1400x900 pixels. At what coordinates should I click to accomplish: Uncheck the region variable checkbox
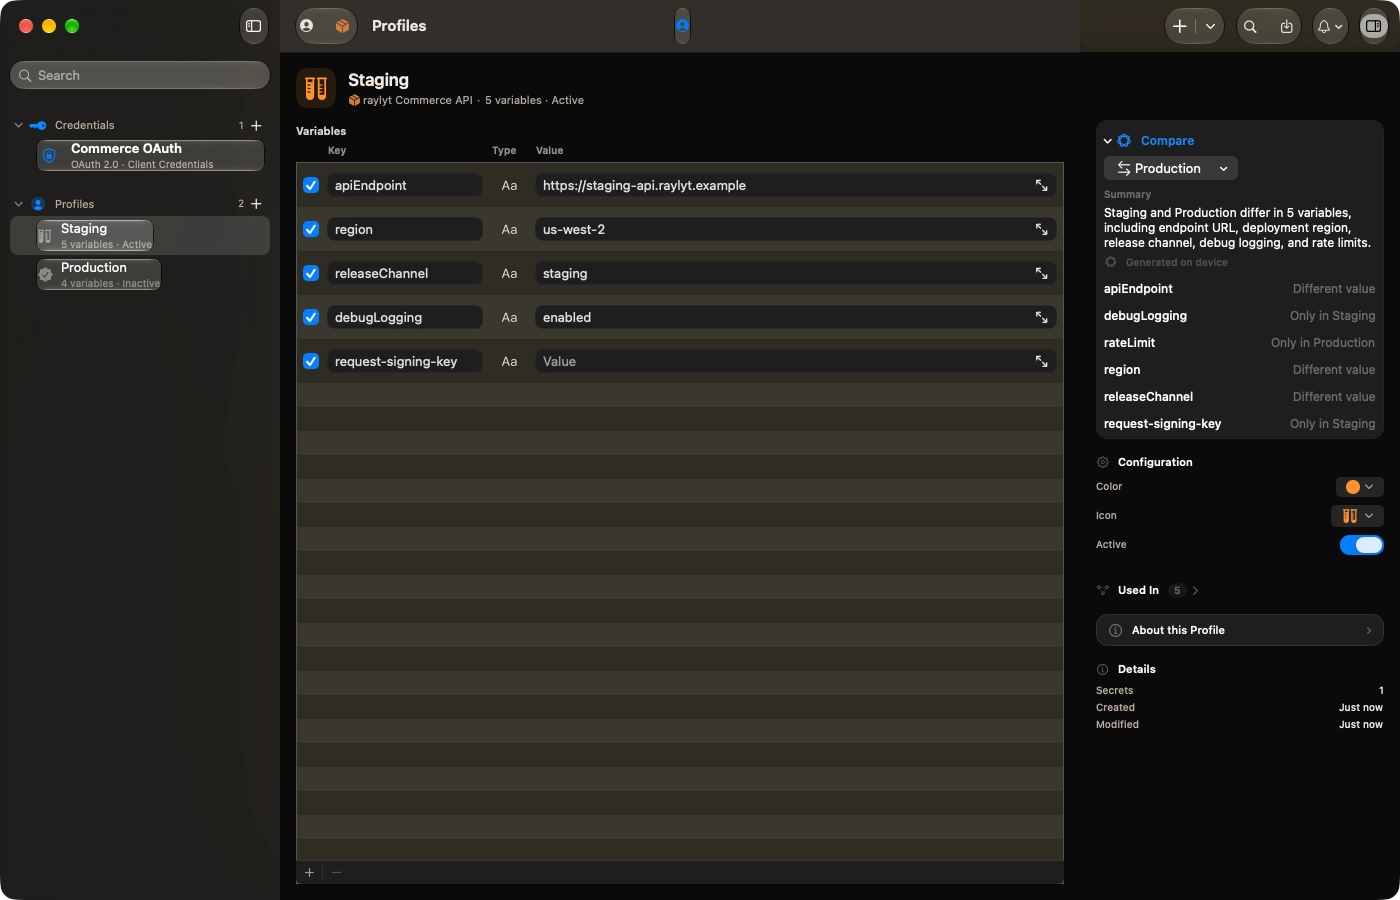pyautogui.click(x=311, y=229)
